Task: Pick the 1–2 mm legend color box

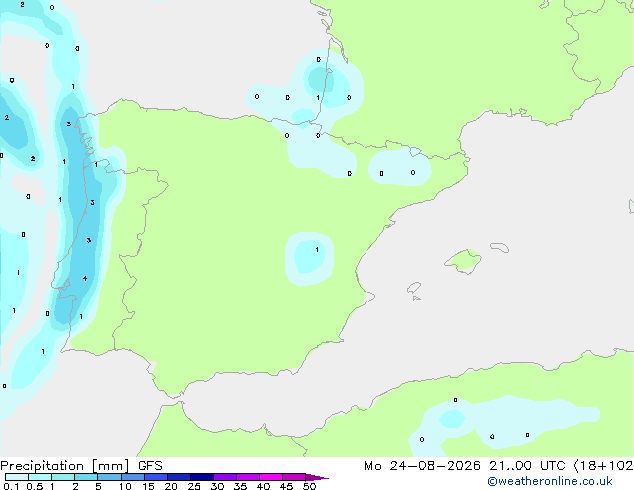Action: [63, 477]
